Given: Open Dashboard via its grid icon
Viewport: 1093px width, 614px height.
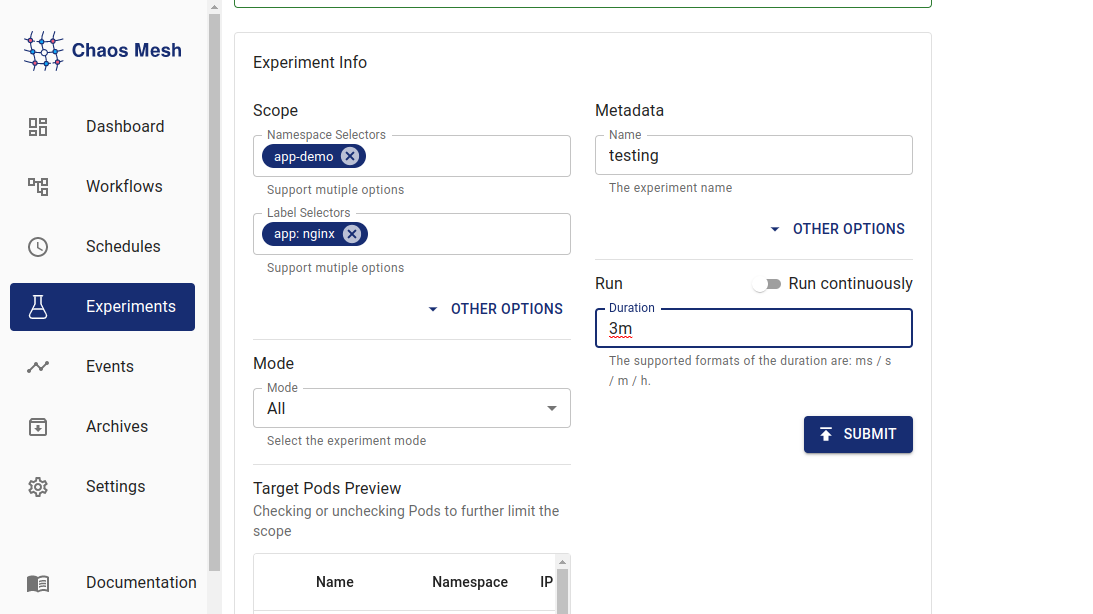Looking at the screenshot, I should point(38,127).
